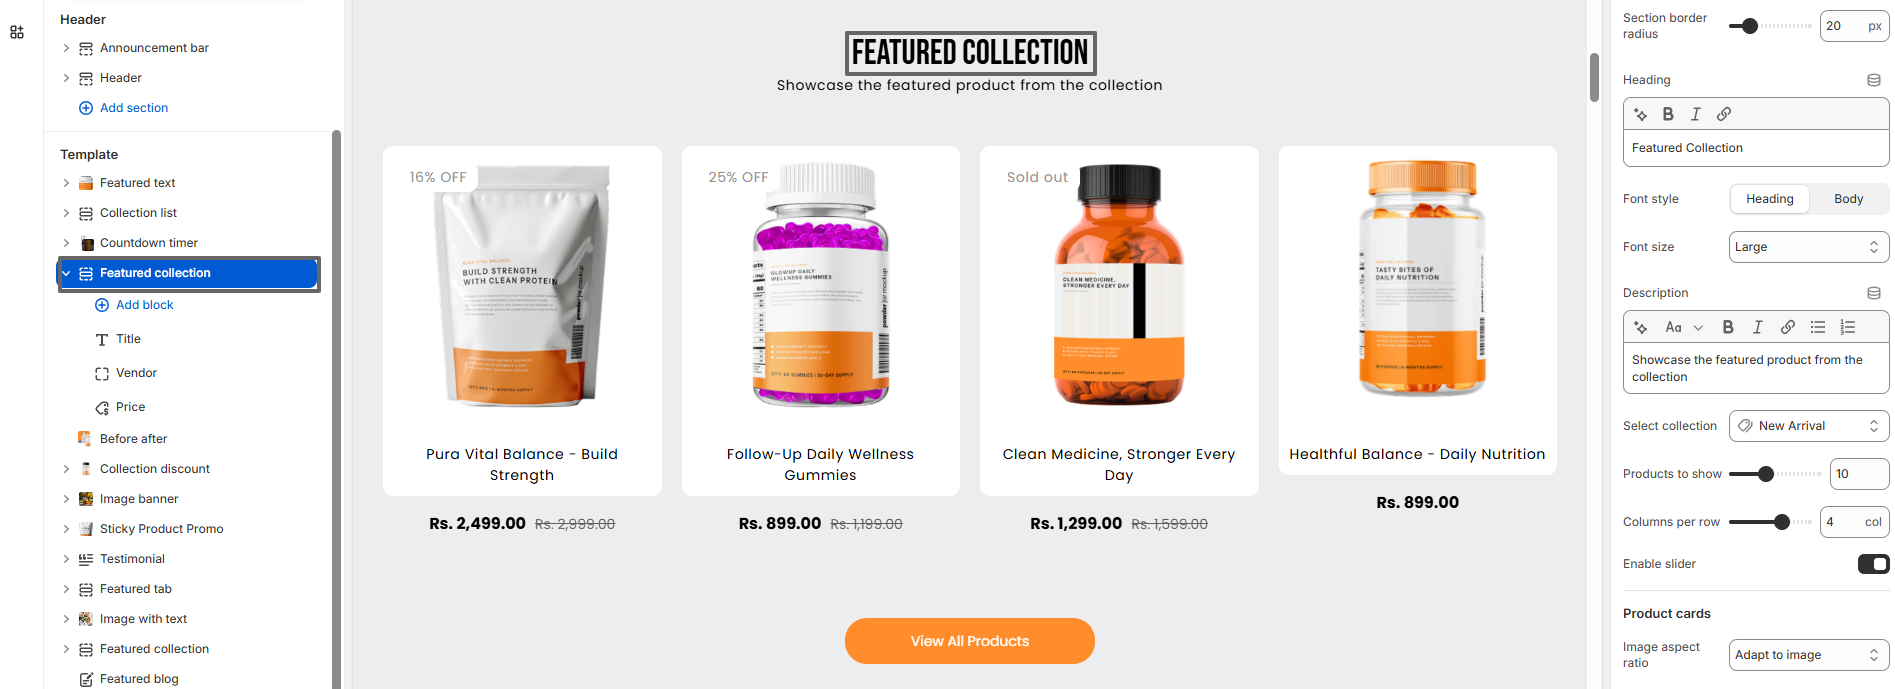This screenshot has width=1895, height=689.
Task: Open the bulleted list option in Description toolbar
Action: coord(1817,327)
